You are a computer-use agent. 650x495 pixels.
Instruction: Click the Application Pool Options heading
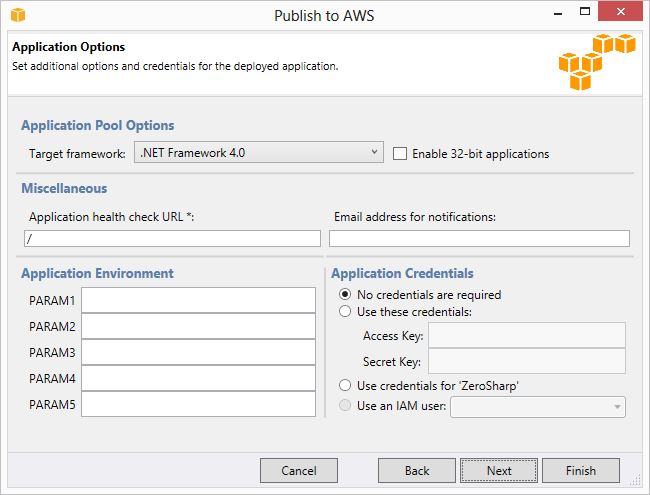(98, 126)
